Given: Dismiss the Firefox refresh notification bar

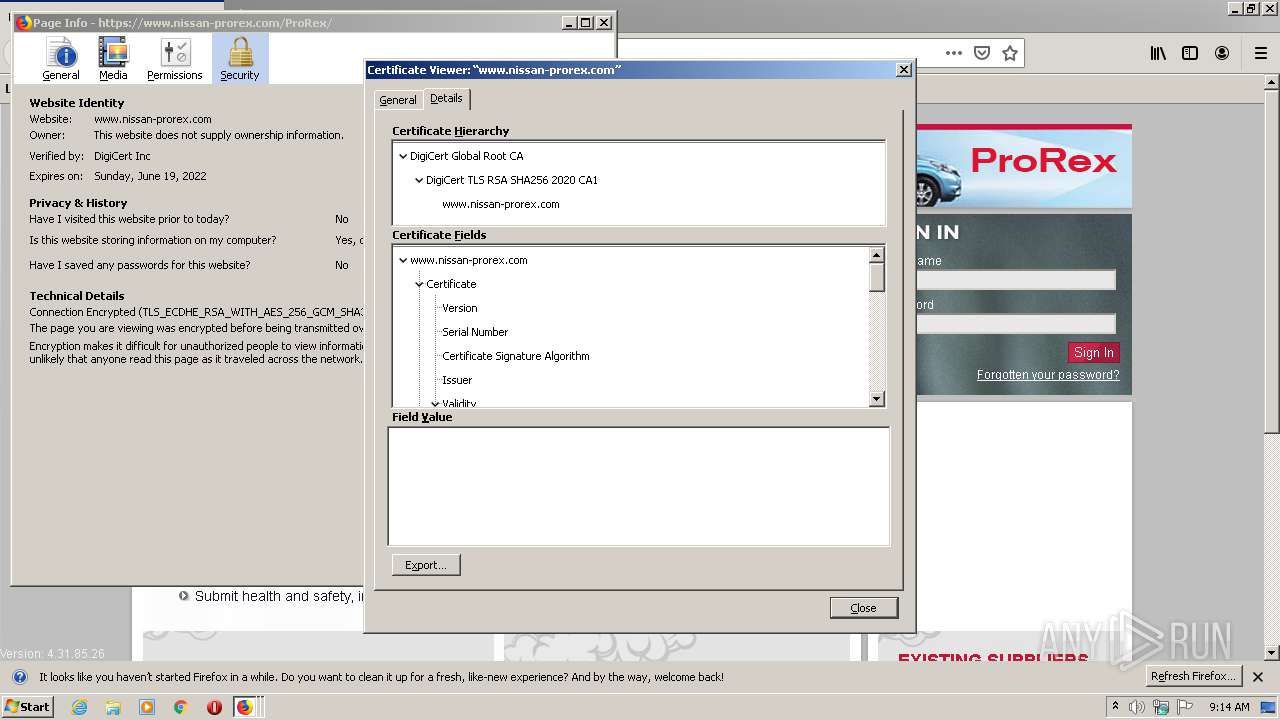Looking at the screenshot, I should 1258,677.
